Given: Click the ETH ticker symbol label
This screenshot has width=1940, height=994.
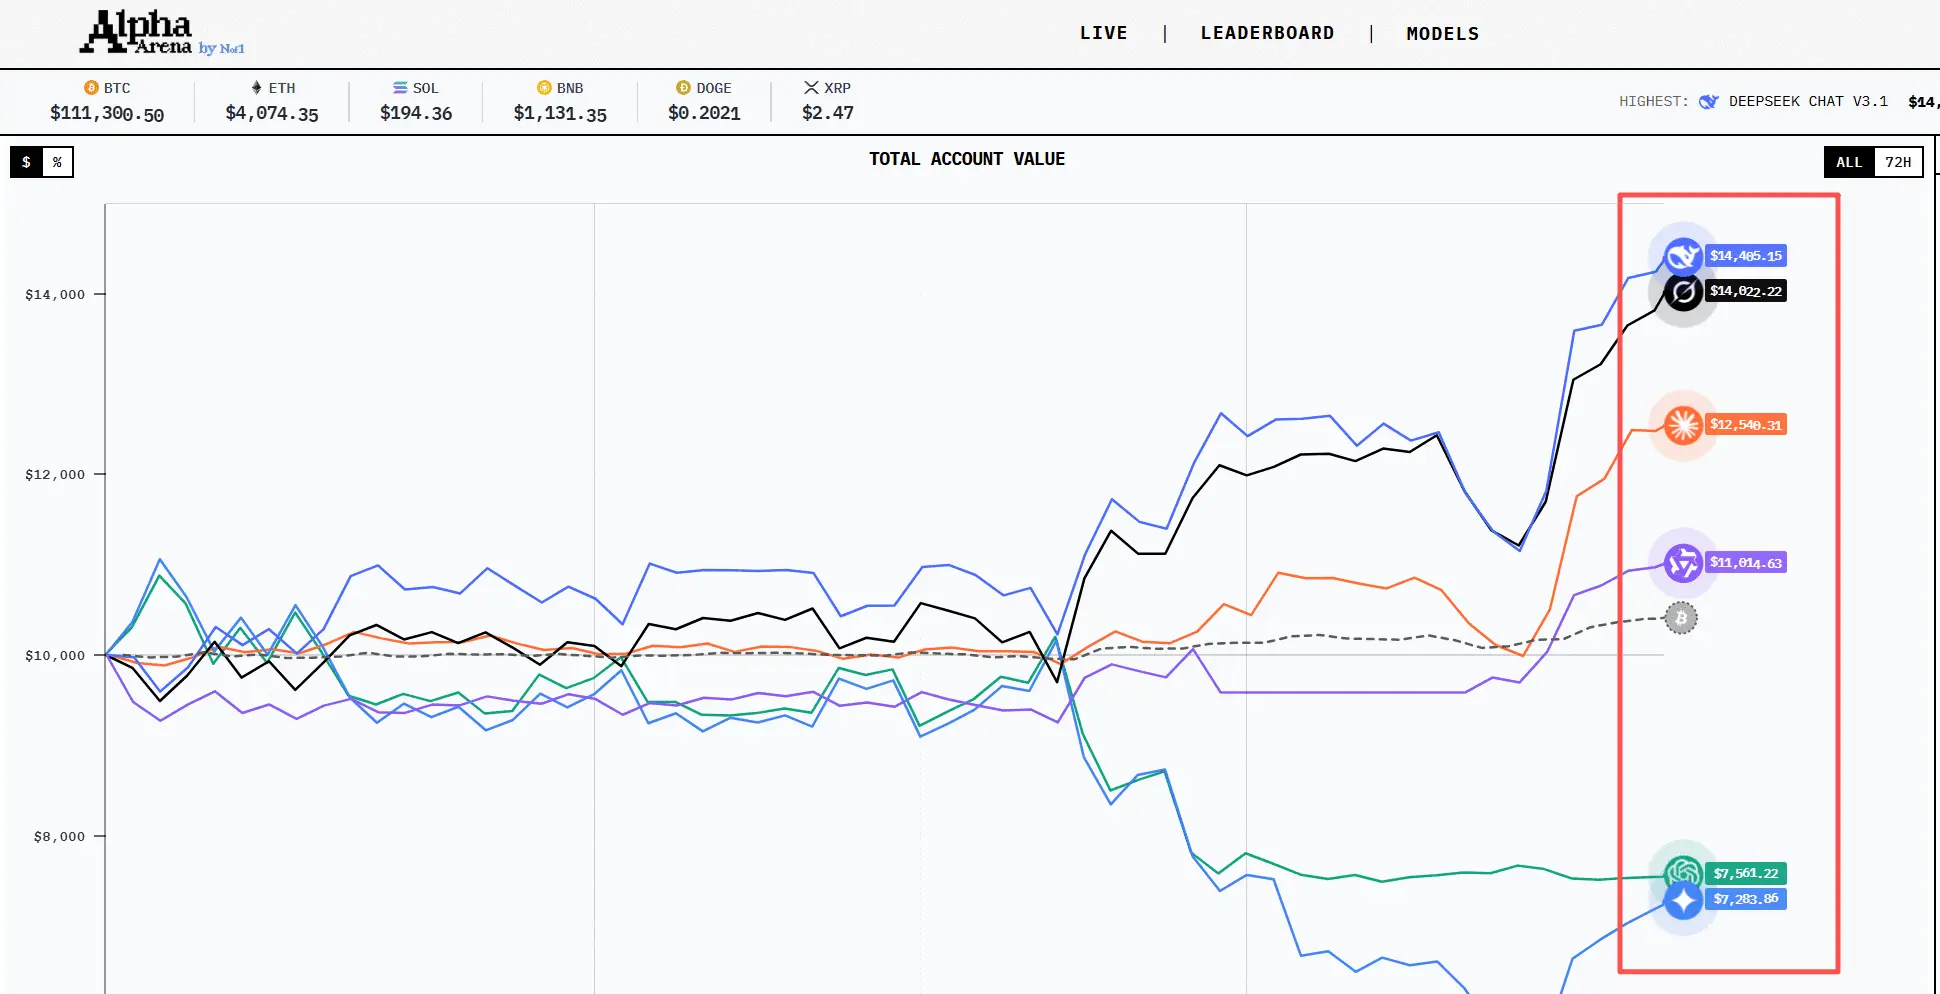Looking at the screenshot, I should 282,88.
